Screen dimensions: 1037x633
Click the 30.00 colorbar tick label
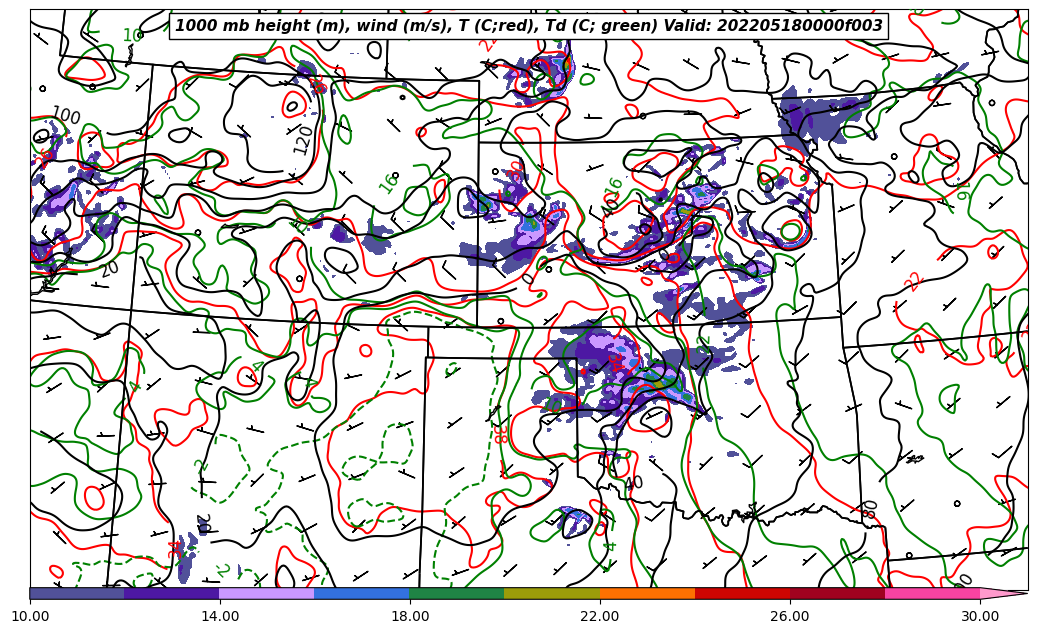click(x=980, y=616)
